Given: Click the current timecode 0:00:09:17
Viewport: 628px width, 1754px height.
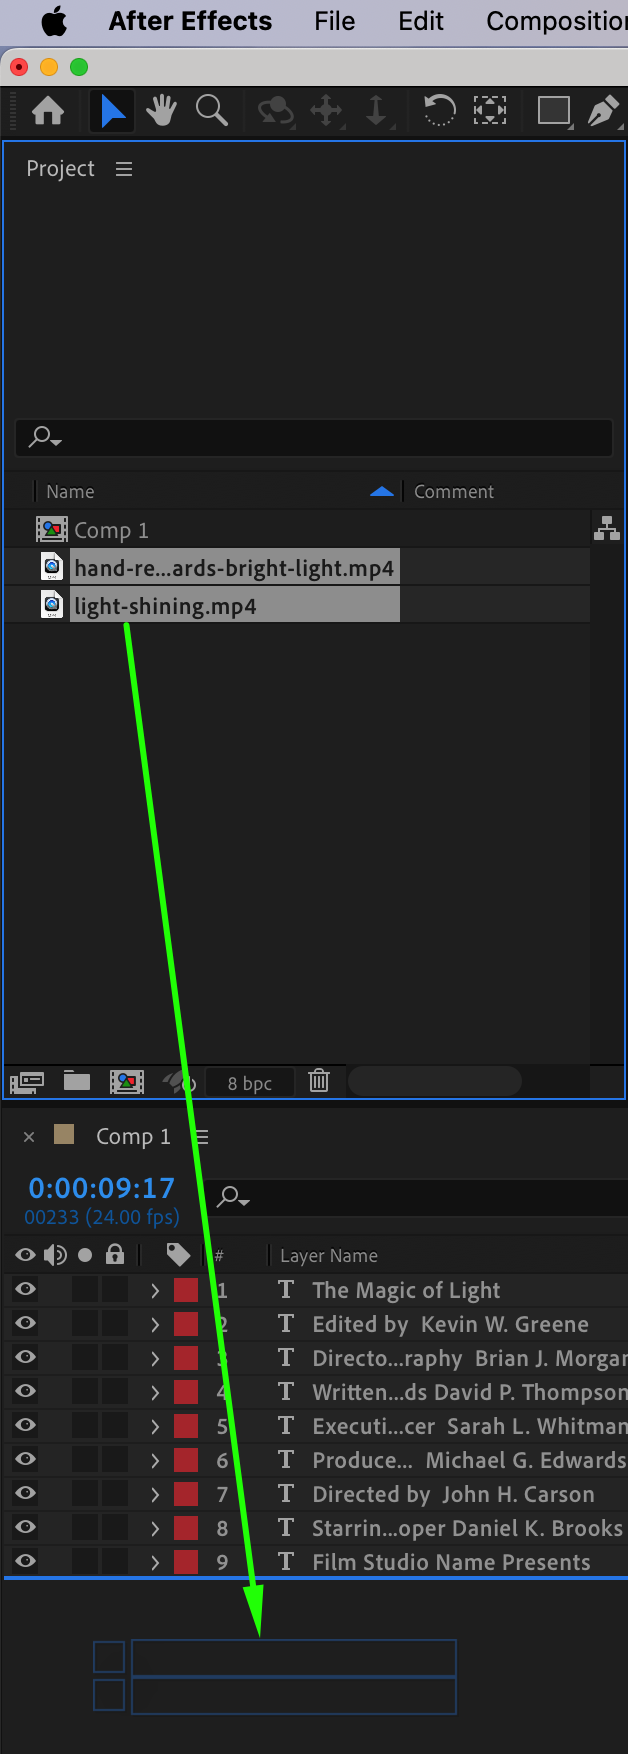Looking at the screenshot, I should (x=101, y=1188).
